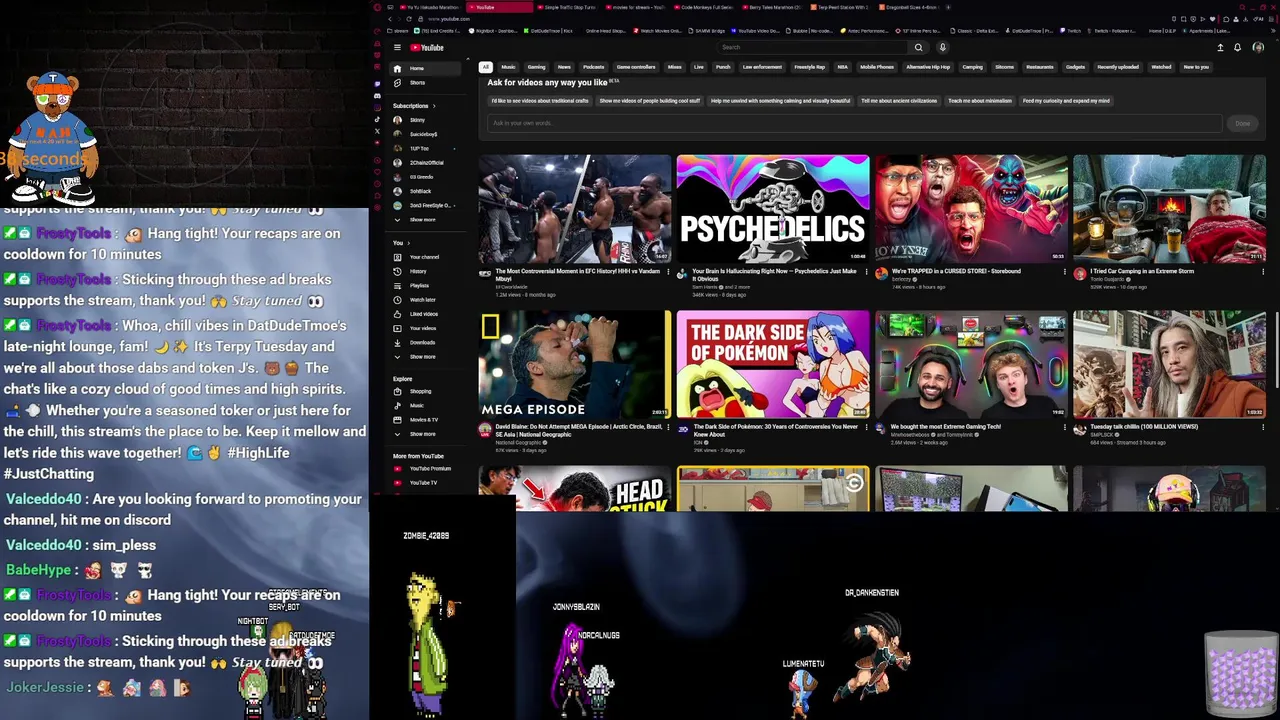Click 'Teach me about minimalism' suggestion
The width and height of the screenshot is (1280, 720).
(980, 101)
